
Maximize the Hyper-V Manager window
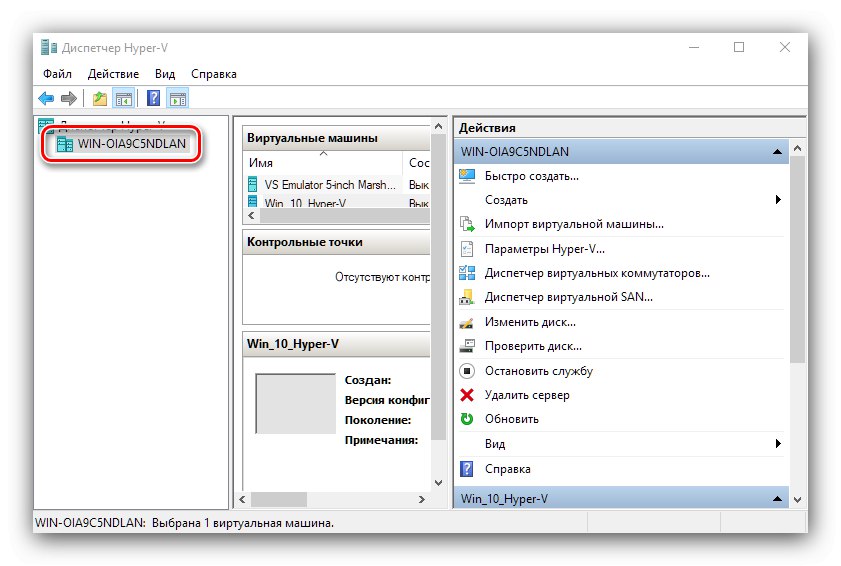coord(739,47)
